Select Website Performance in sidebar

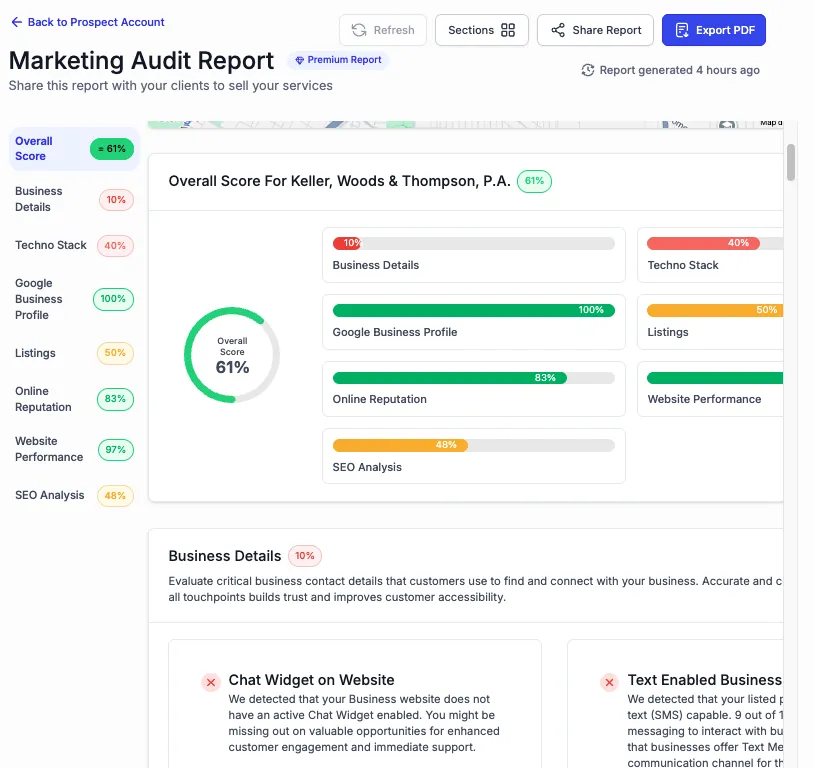(74, 449)
